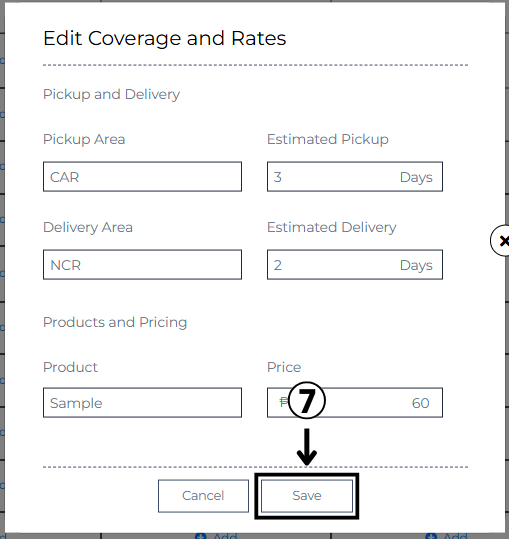Click the Price label text

(x=284, y=367)
